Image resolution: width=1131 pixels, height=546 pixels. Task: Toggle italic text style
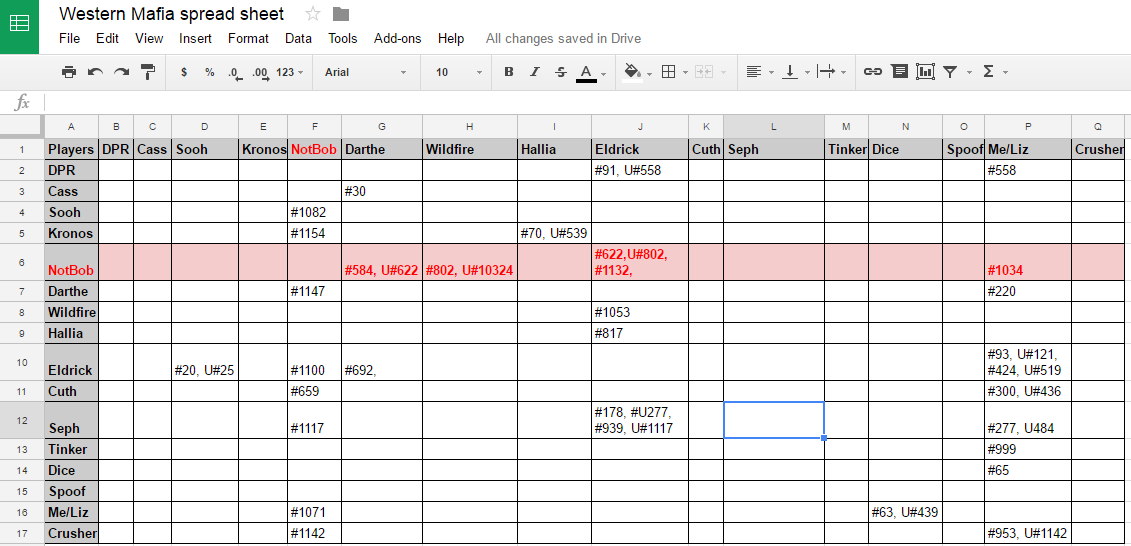click(534, 72)
